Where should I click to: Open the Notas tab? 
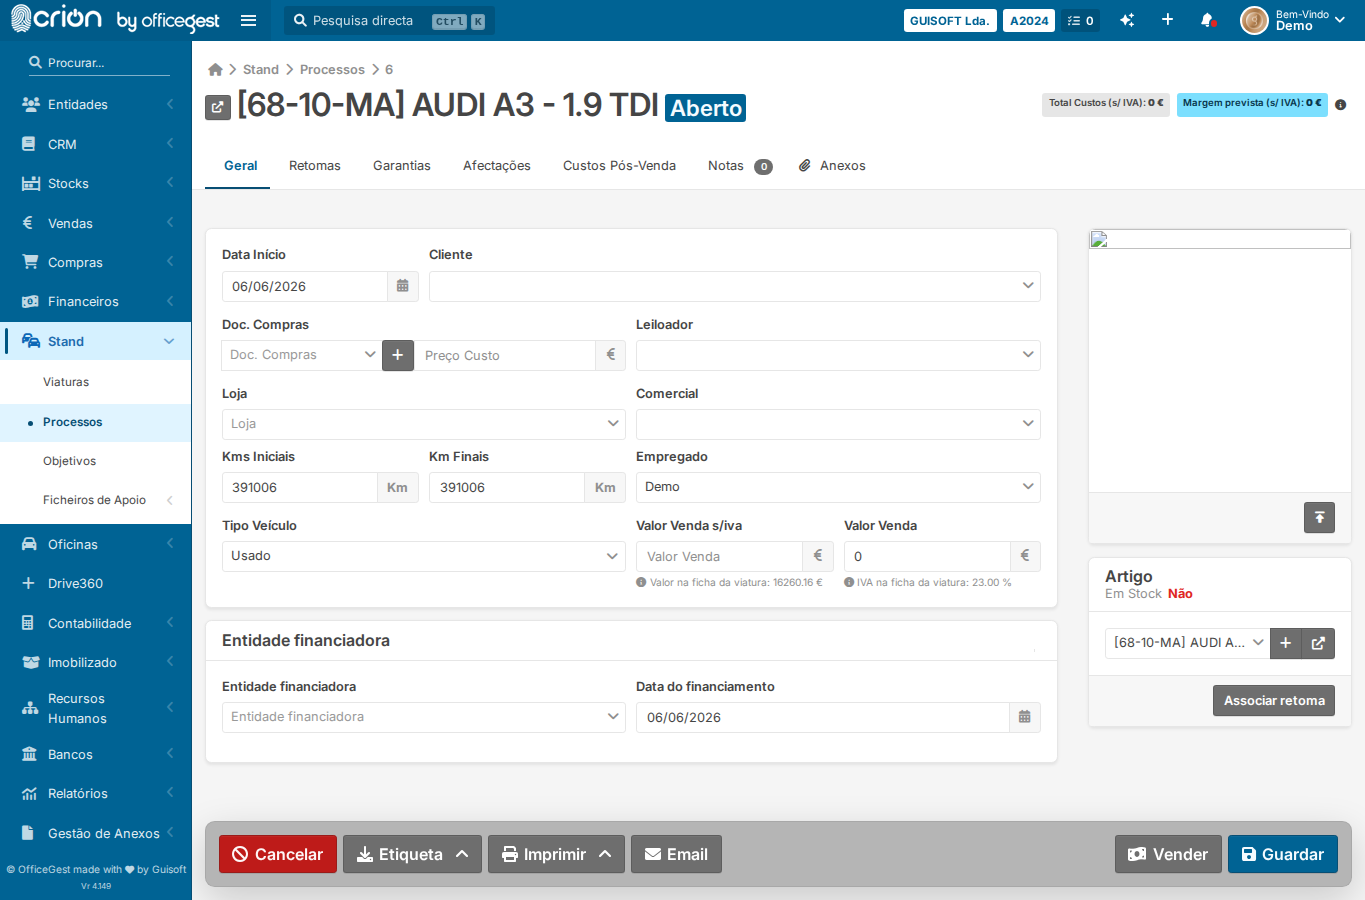point(739,166)
